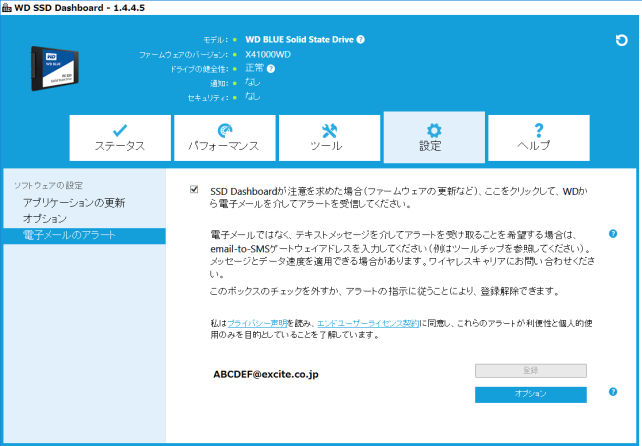Switch to the パフォーマンス tab

click(x=224, y=138)
